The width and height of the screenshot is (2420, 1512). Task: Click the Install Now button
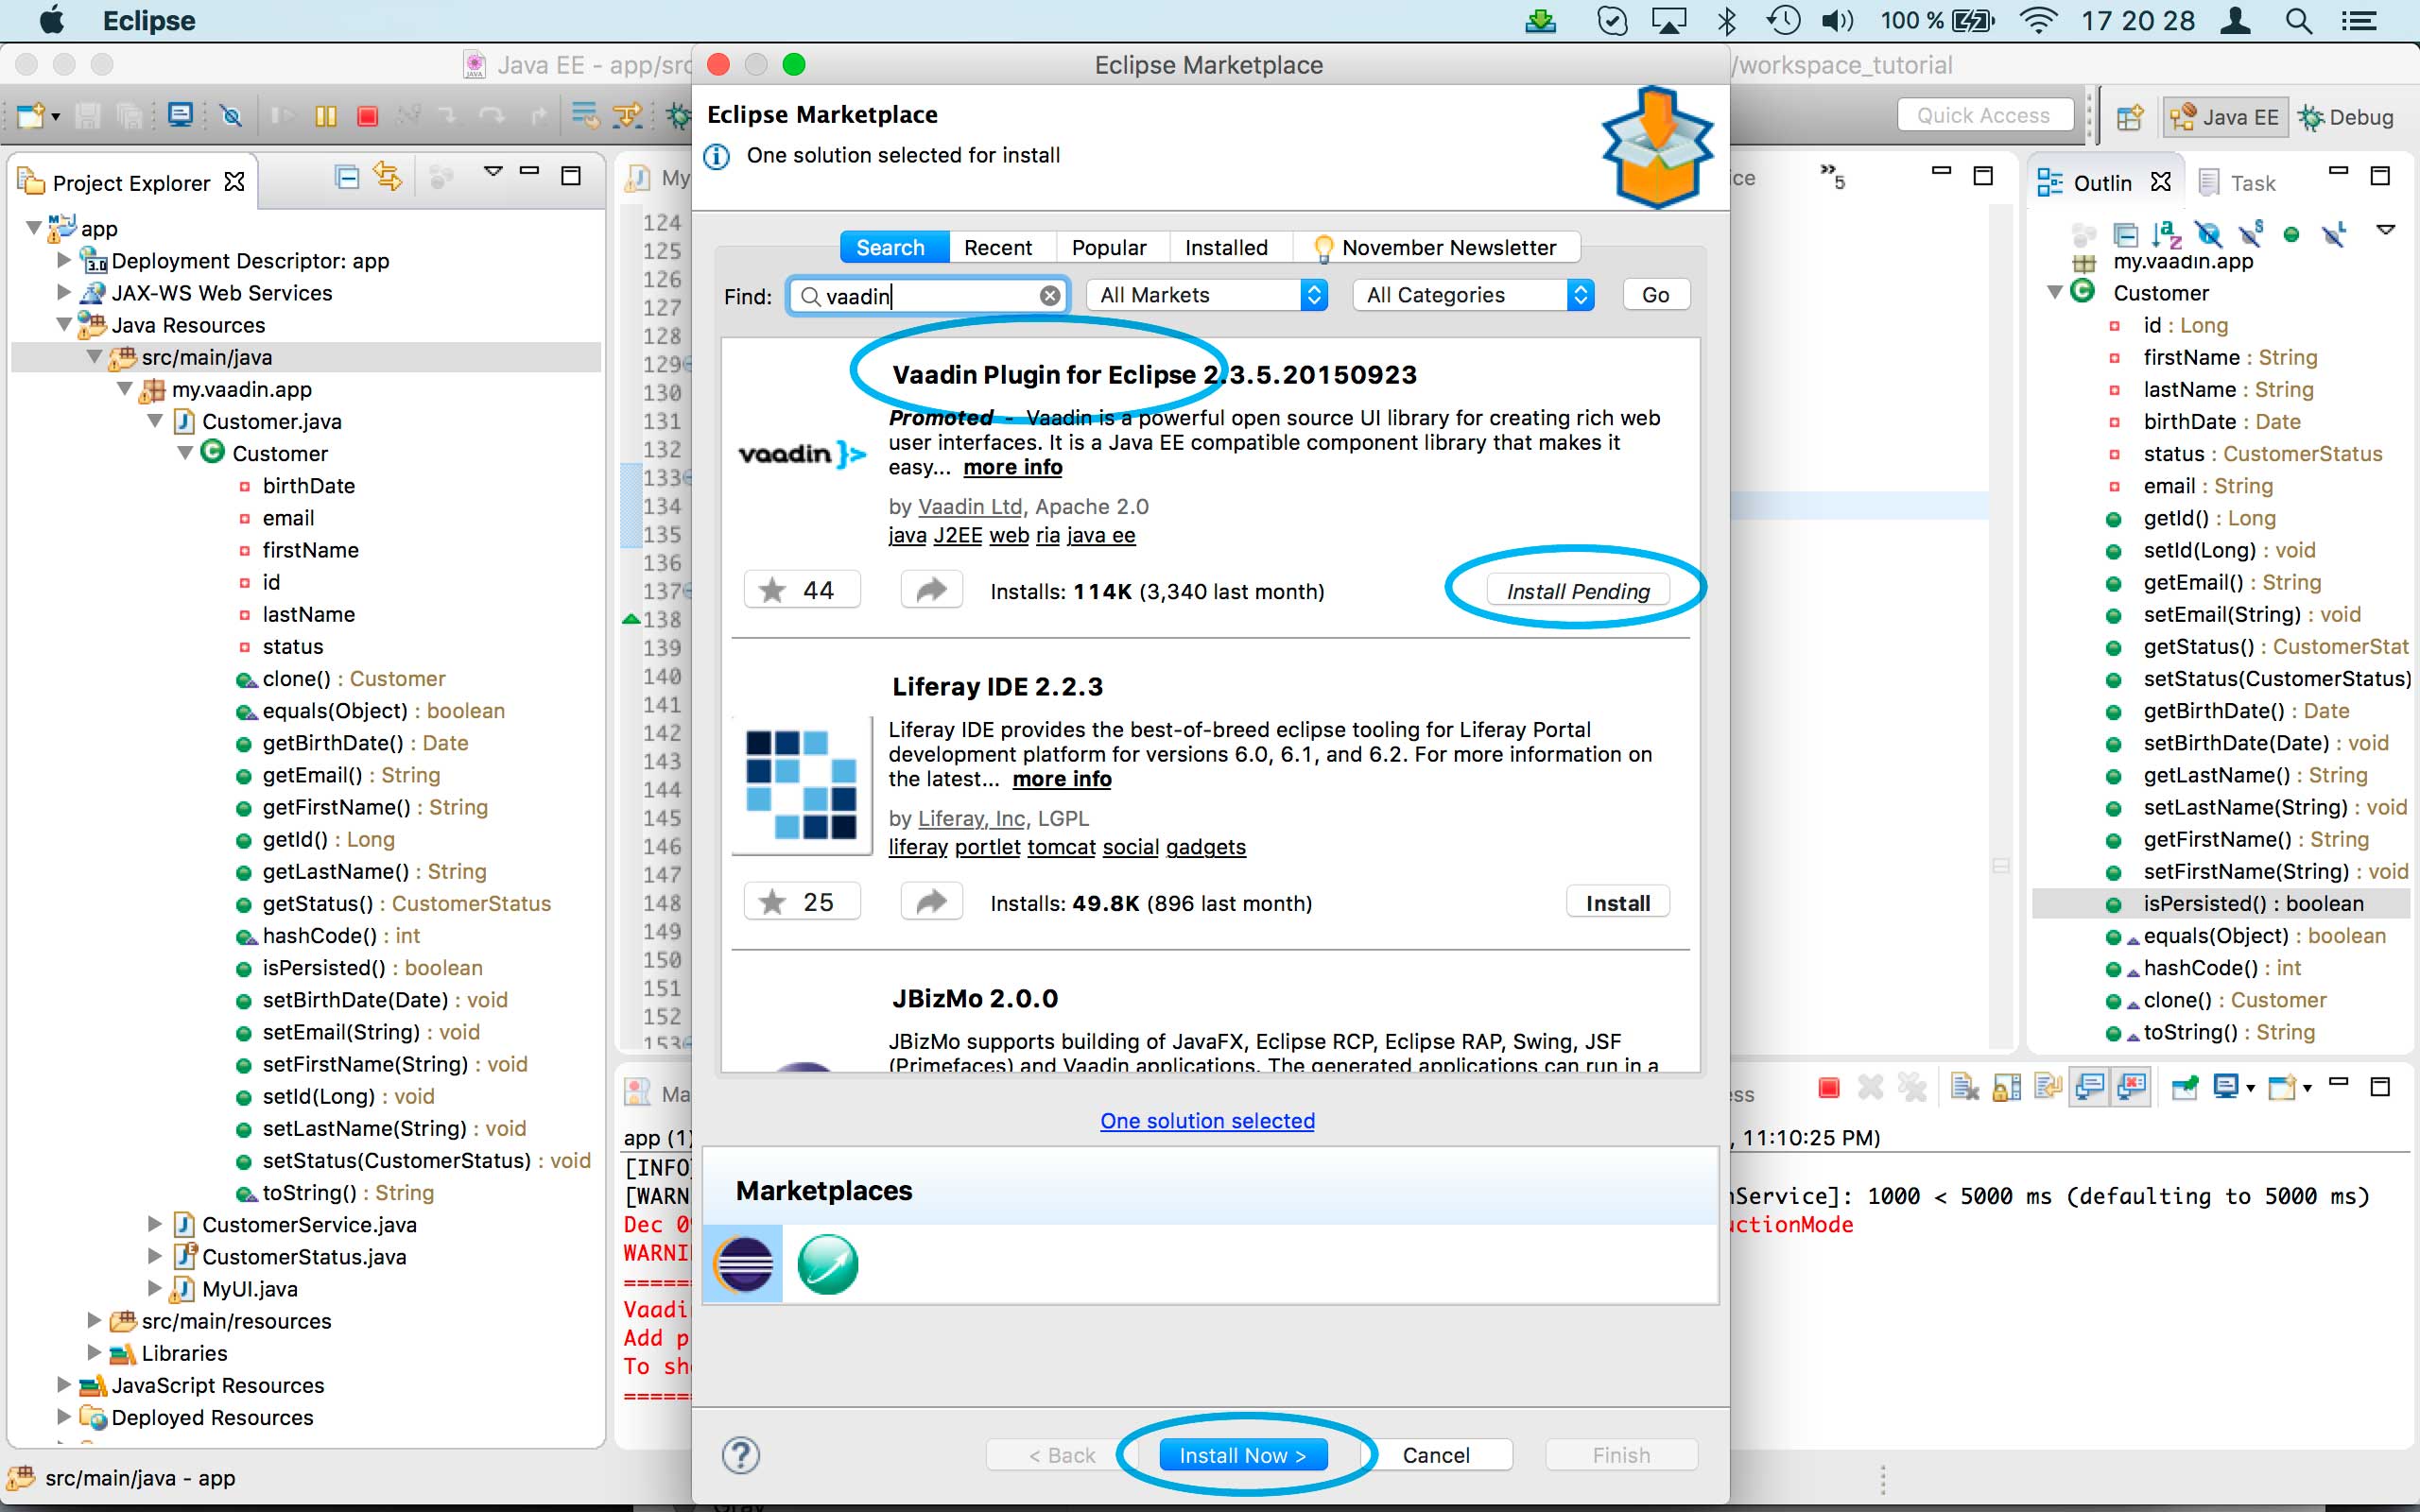click(1242, 1455)
